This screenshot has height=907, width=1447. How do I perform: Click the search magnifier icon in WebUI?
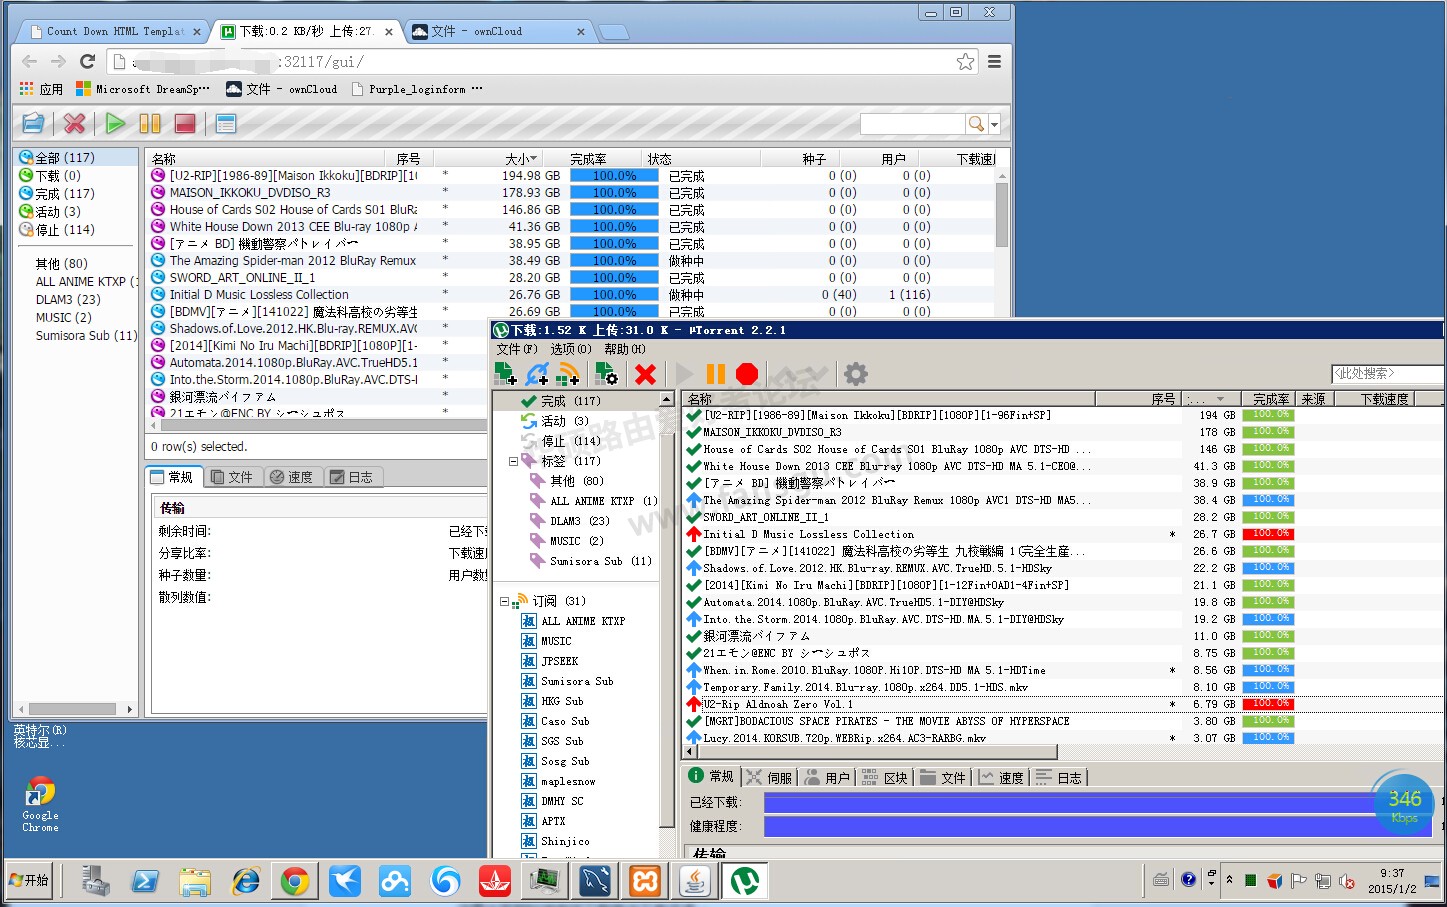(x=975, y=123)
